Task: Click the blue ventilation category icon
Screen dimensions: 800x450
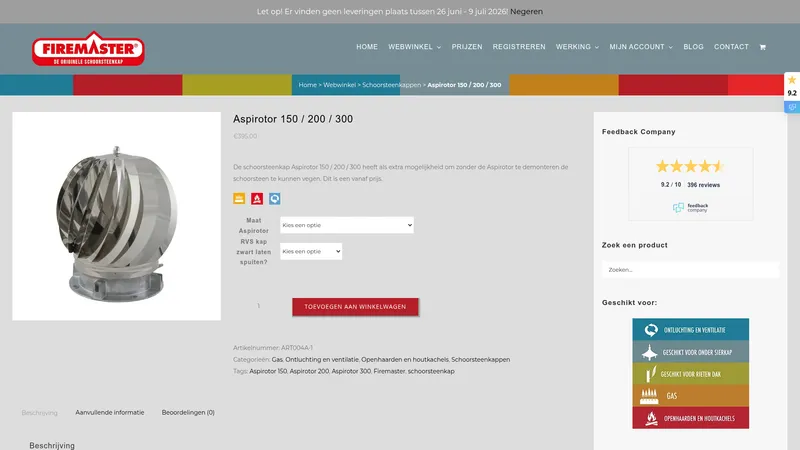Action: click(x=274, y=198)
